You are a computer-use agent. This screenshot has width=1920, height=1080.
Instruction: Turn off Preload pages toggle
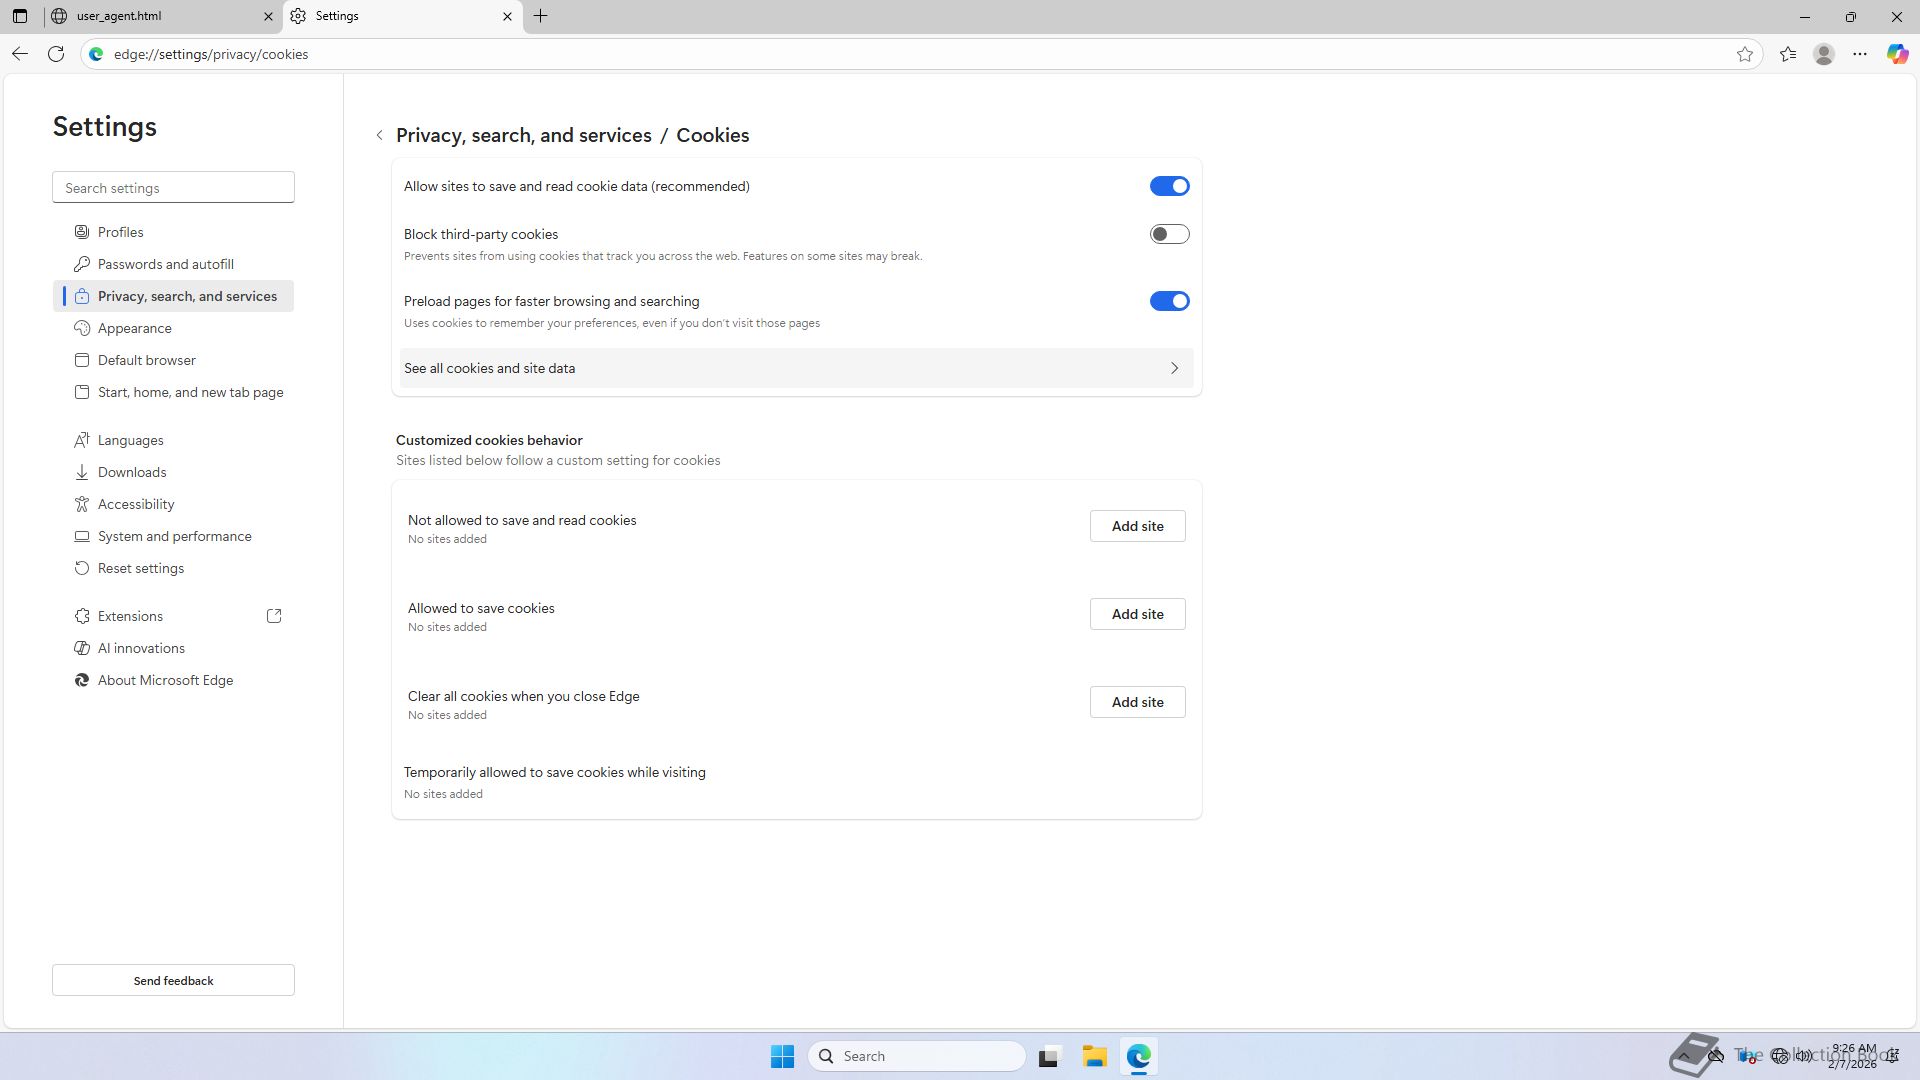click(1169, 301)
